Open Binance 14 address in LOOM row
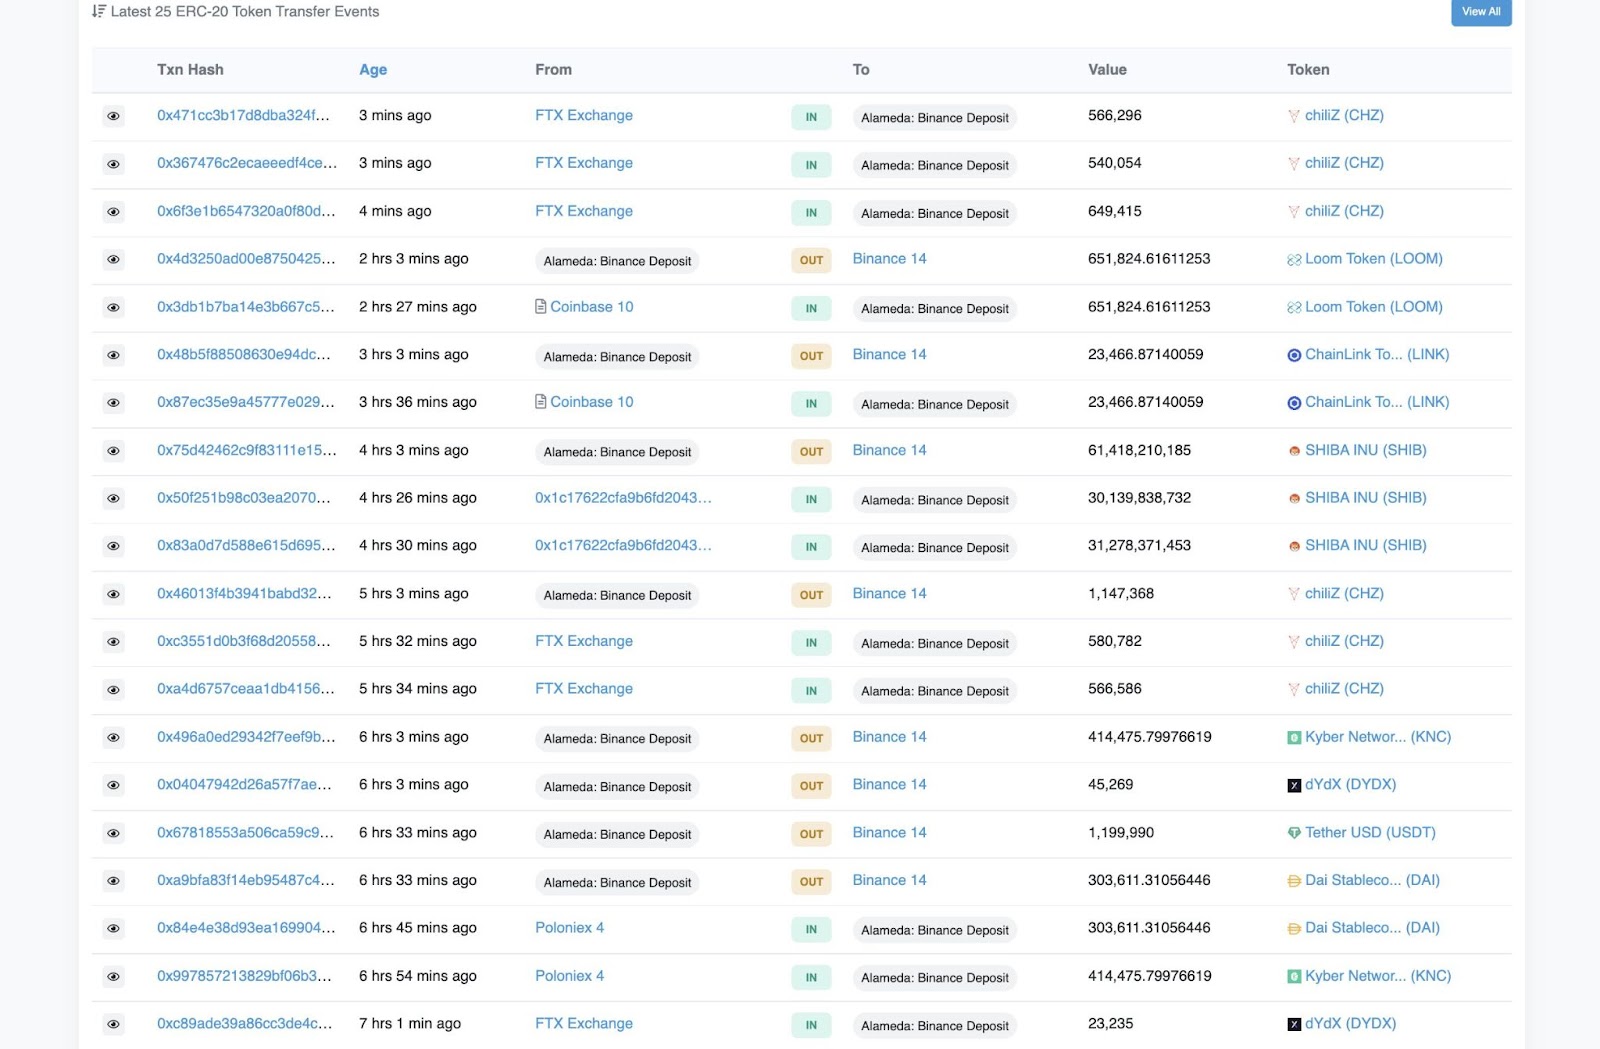 [x=890, y=258]
